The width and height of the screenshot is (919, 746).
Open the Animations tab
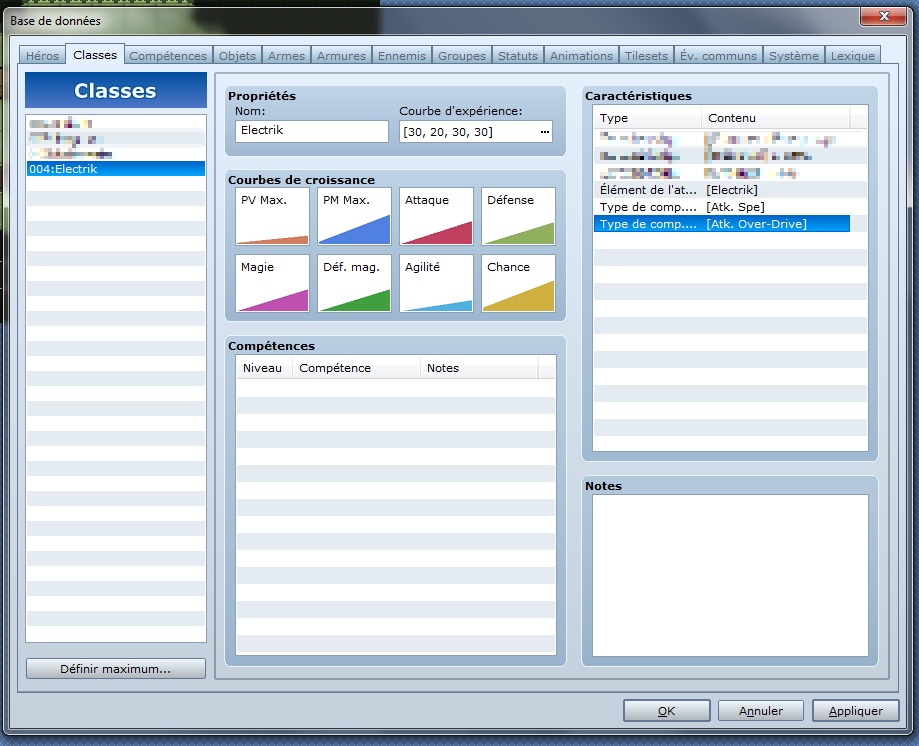point(581,56)
